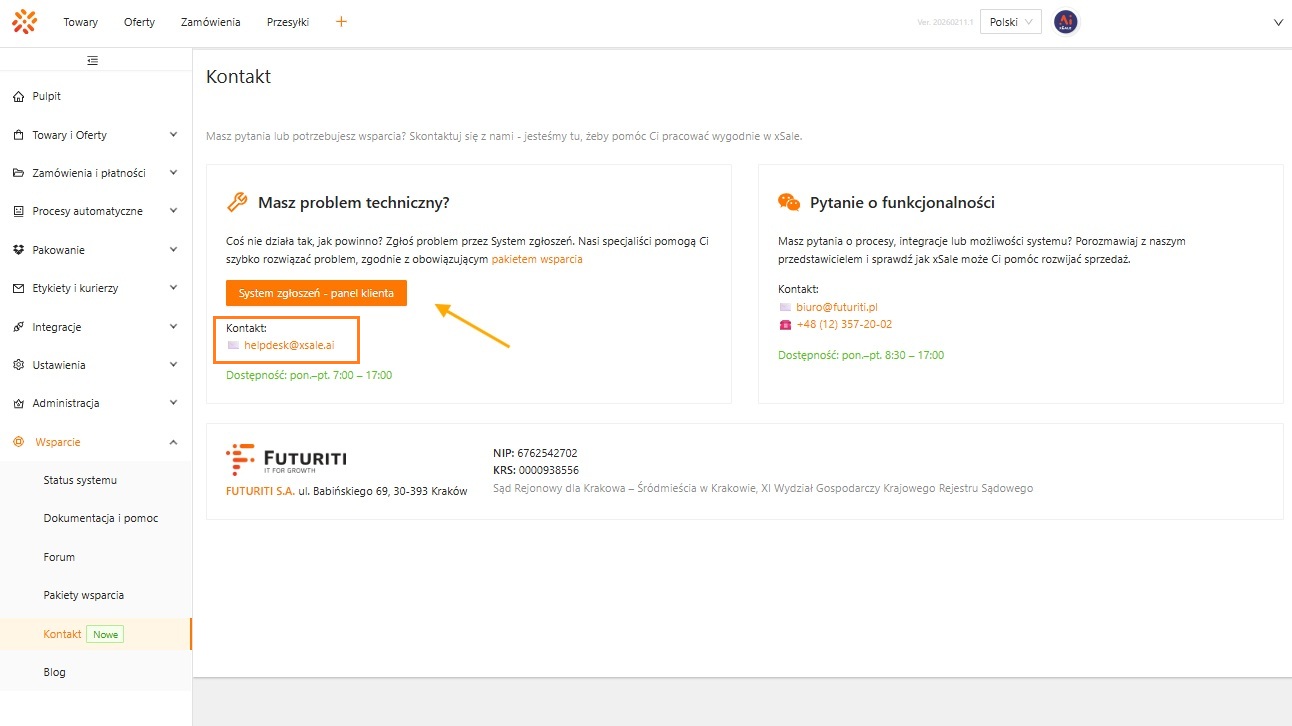The image size is (1292, 726).
Task: Click the chat icon beside 'Pytanie o funkcjonalności'
Action: [790, 200]
